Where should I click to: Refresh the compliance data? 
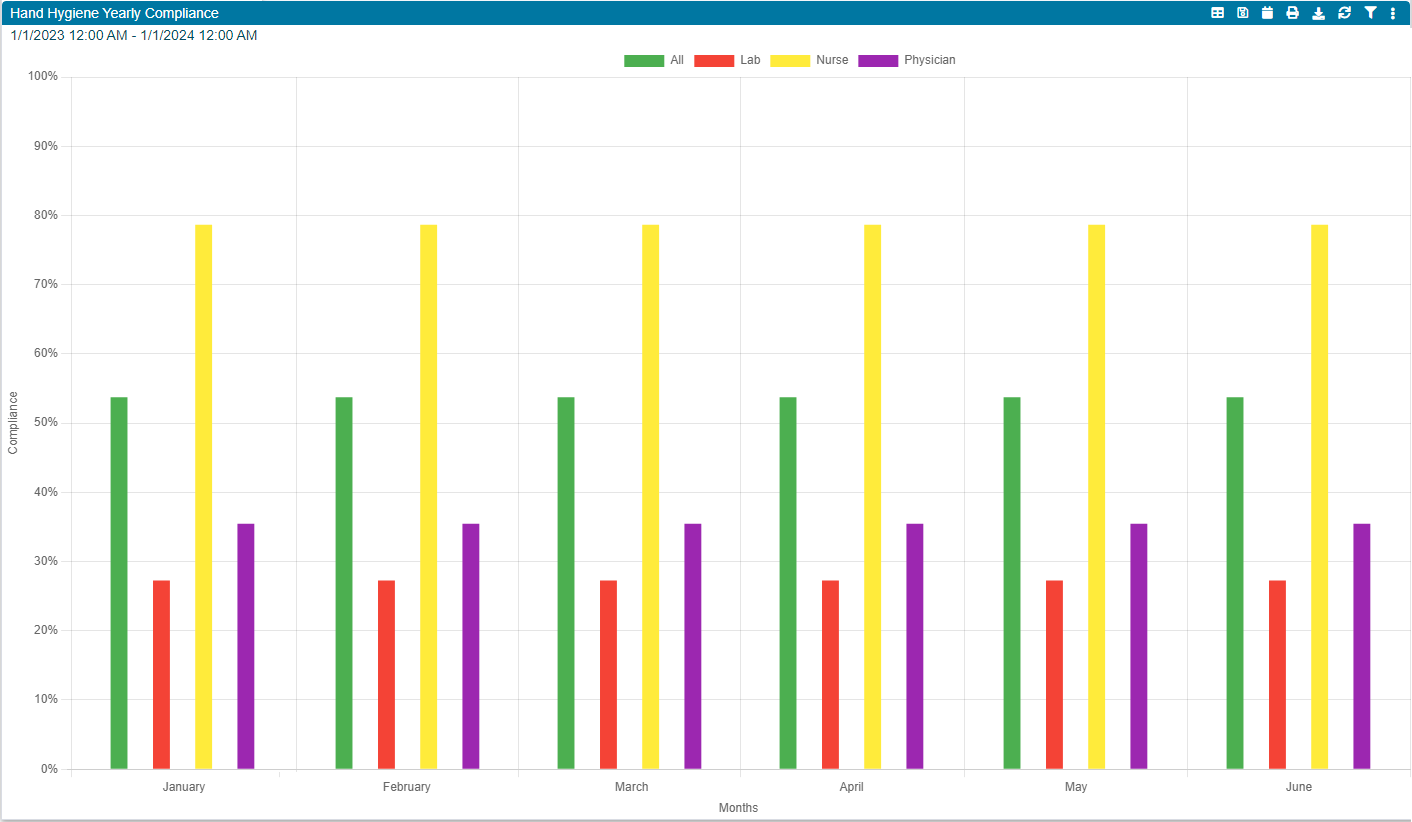pyautogui.click(x=1344, y=13)
